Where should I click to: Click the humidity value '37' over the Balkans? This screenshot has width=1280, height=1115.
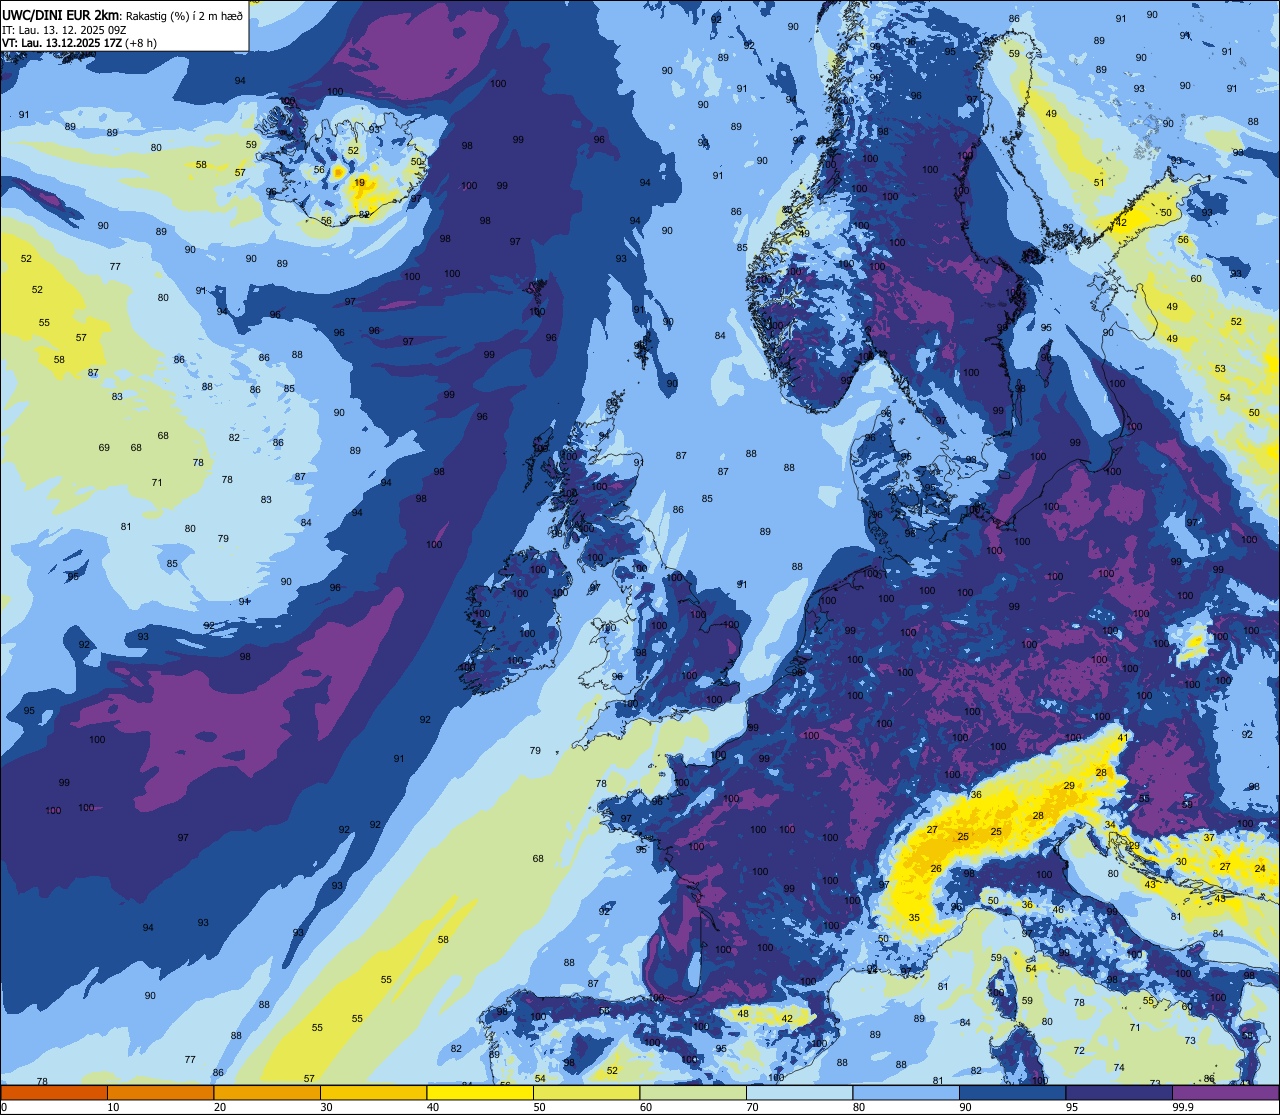pos(1209,838)
